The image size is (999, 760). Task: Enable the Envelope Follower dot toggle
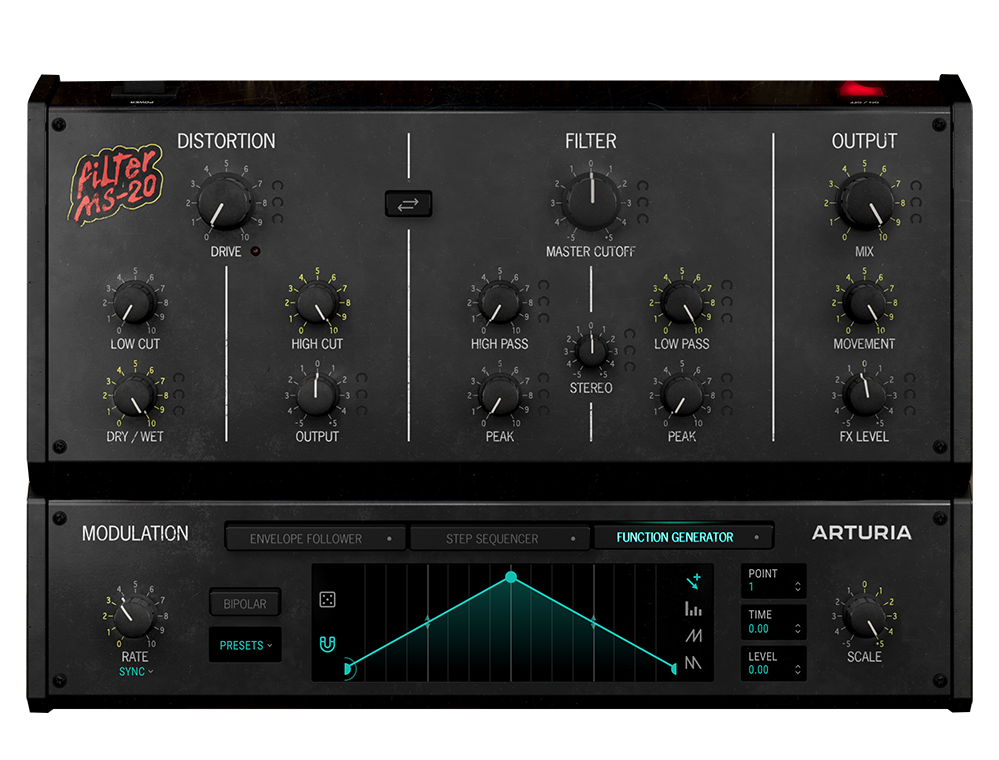point(389,538)
